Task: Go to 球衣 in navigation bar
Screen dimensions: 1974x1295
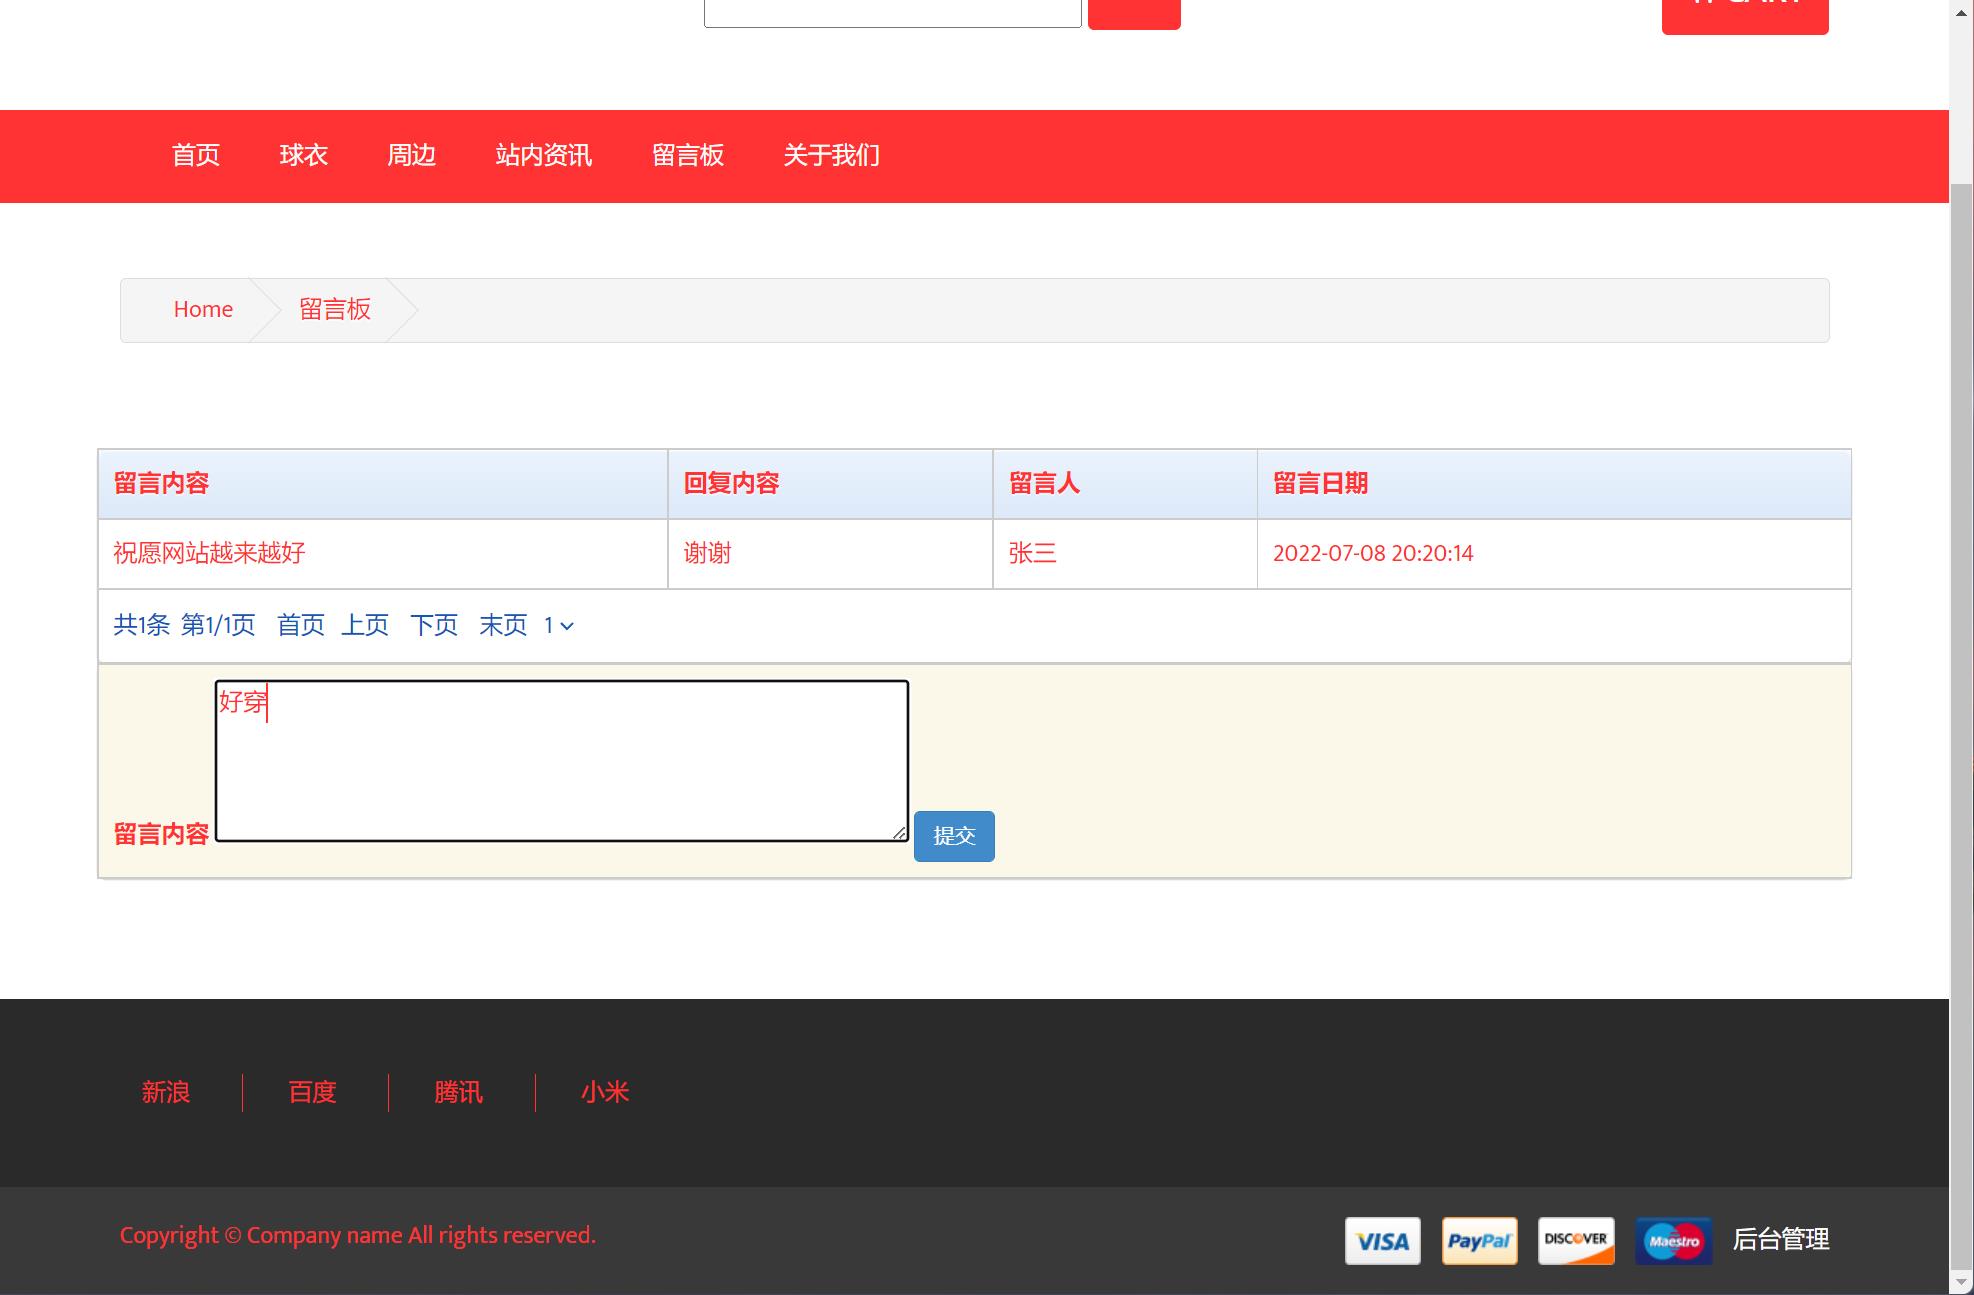Action: click(303, 156)
